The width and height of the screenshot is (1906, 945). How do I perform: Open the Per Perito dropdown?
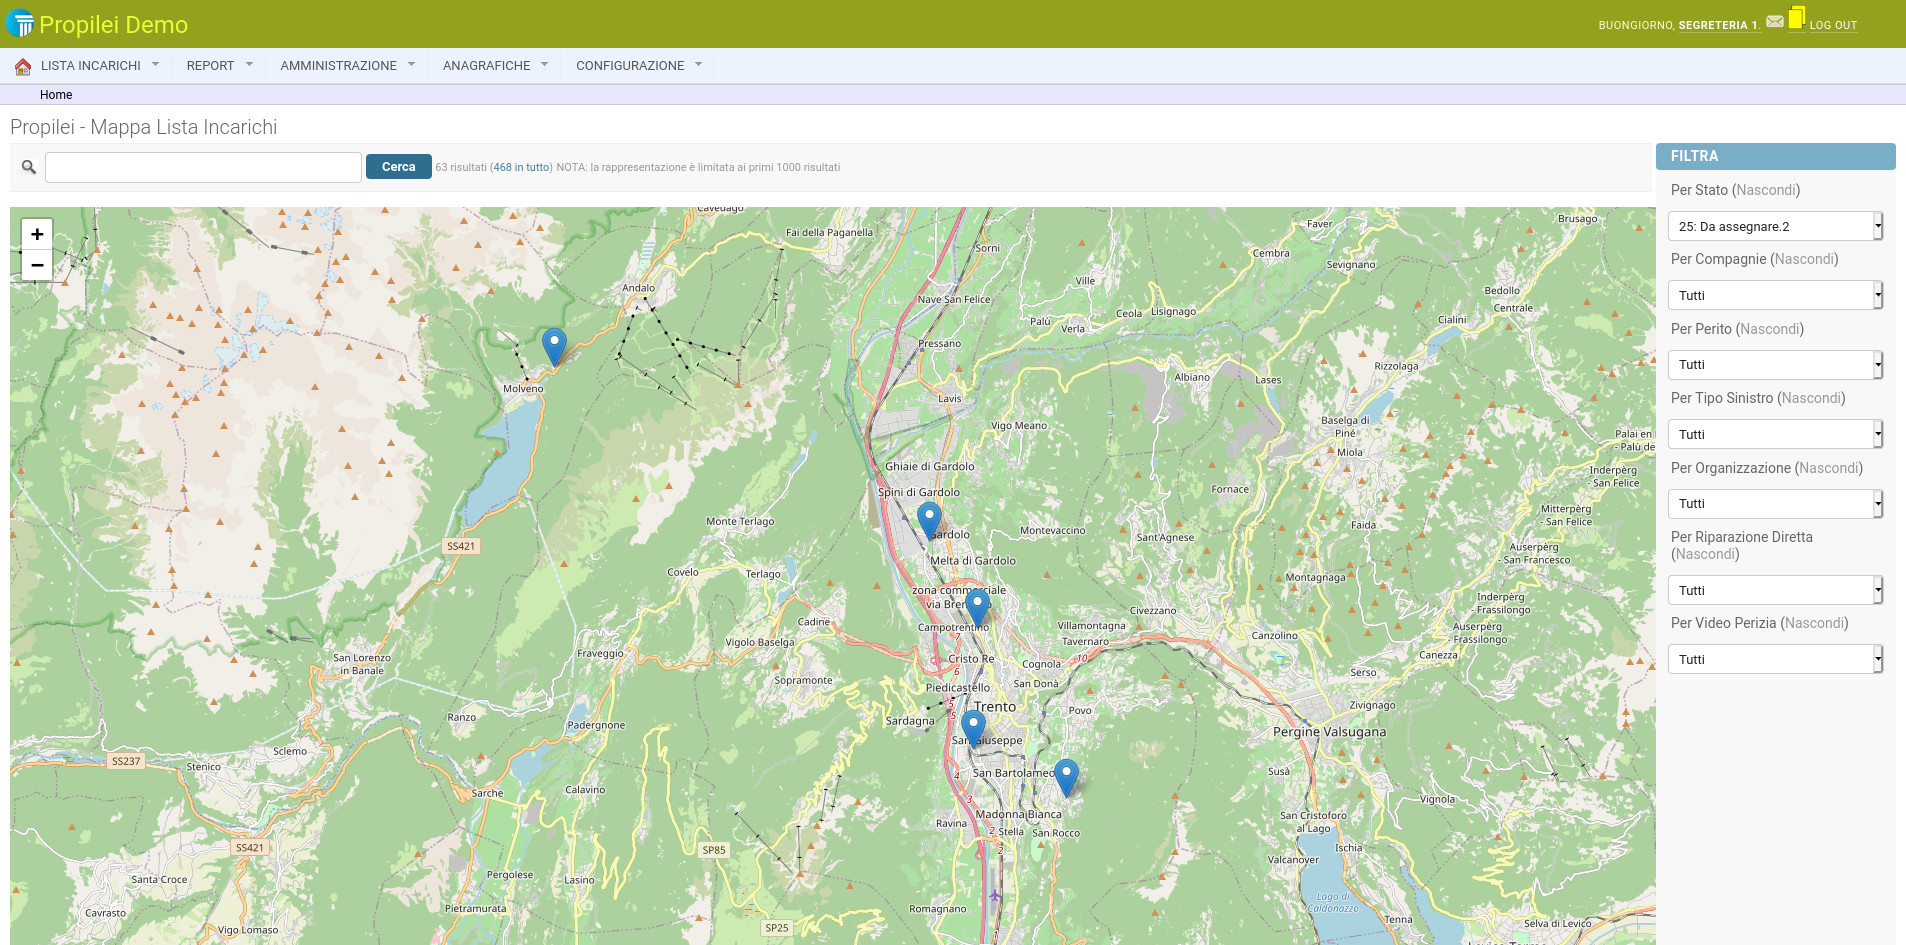[x=1775, y=365]
